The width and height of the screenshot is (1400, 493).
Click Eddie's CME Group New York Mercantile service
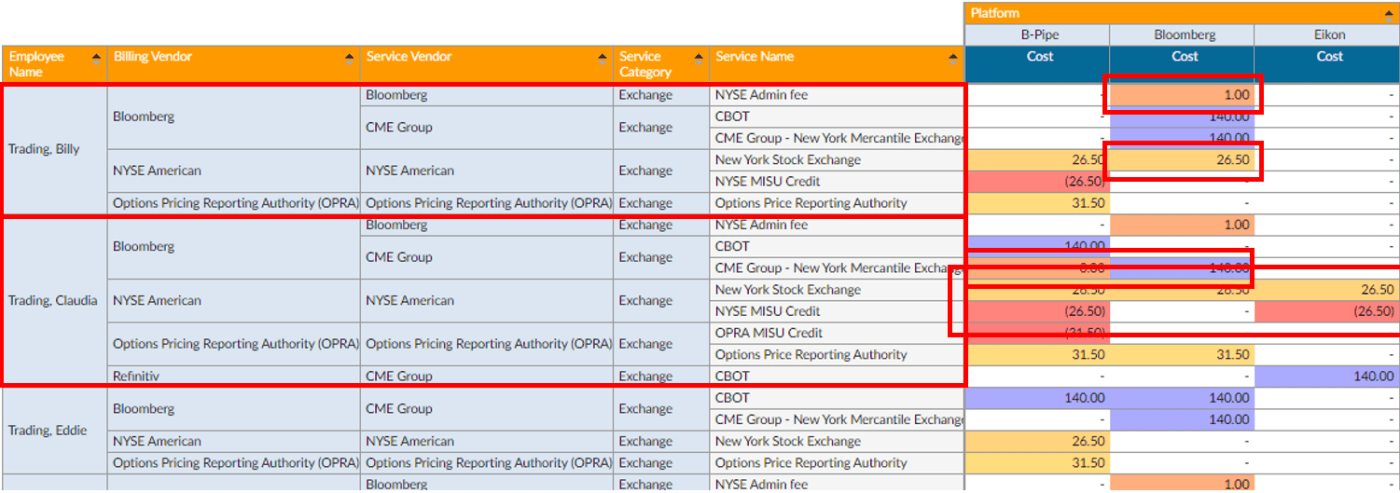click(837, 419)
